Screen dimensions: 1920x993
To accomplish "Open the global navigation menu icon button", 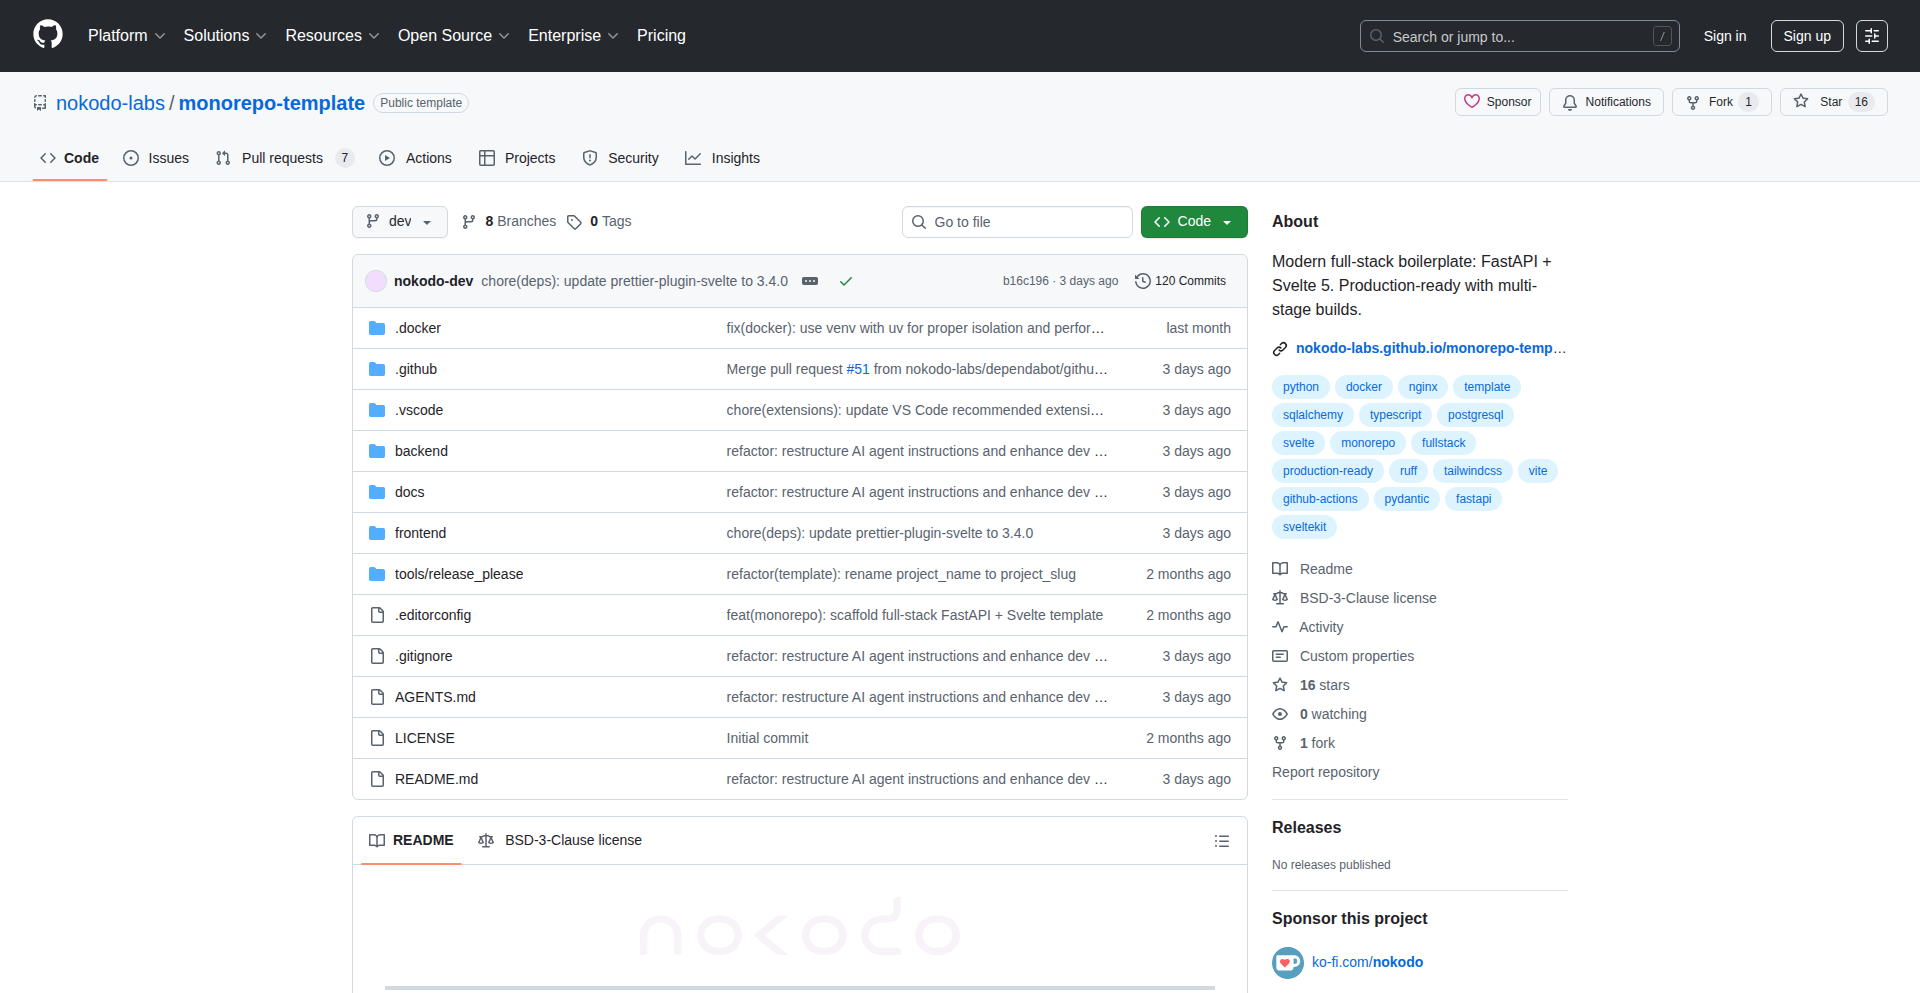I will [1871, 36].
